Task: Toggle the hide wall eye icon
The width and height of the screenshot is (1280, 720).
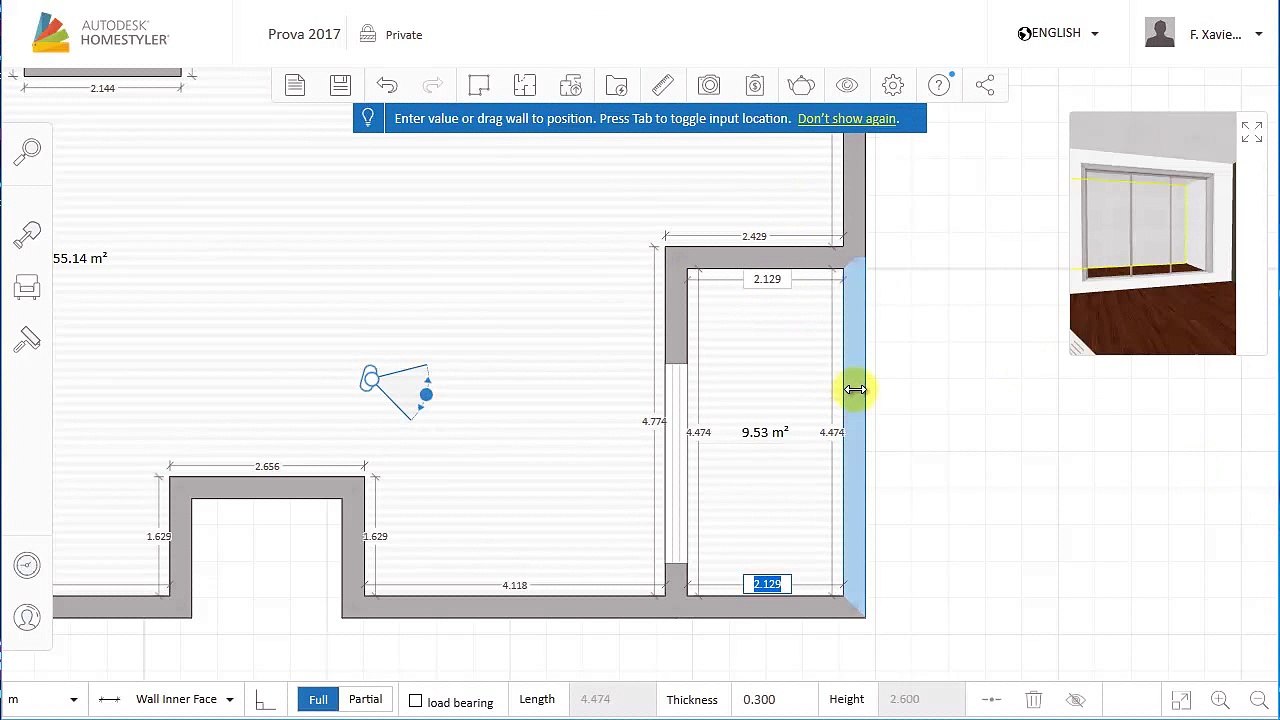Action: pyautogui.click(x=1076, y=700)
